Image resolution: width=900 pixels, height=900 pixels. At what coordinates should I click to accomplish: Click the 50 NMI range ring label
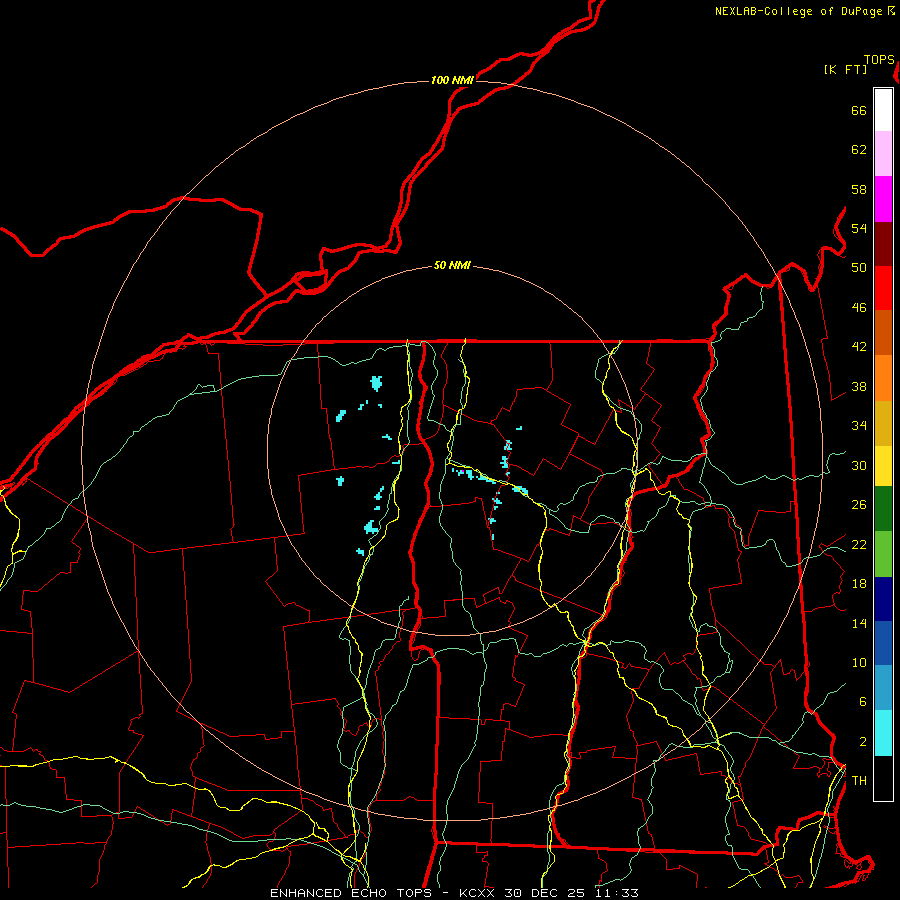452,265
